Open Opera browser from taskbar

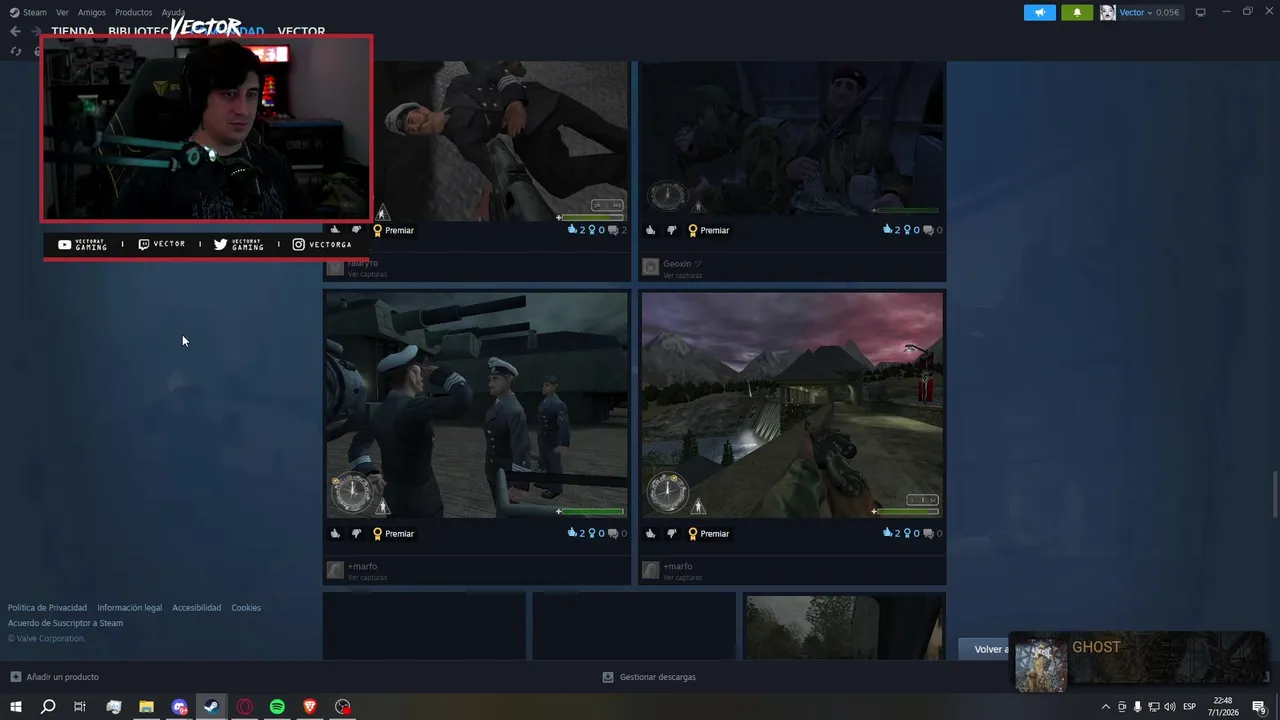[244, 707]
